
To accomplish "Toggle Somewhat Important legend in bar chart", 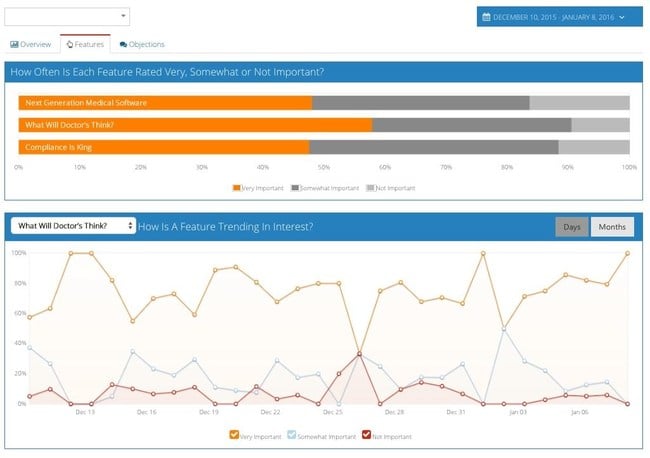I will [325, 188].
